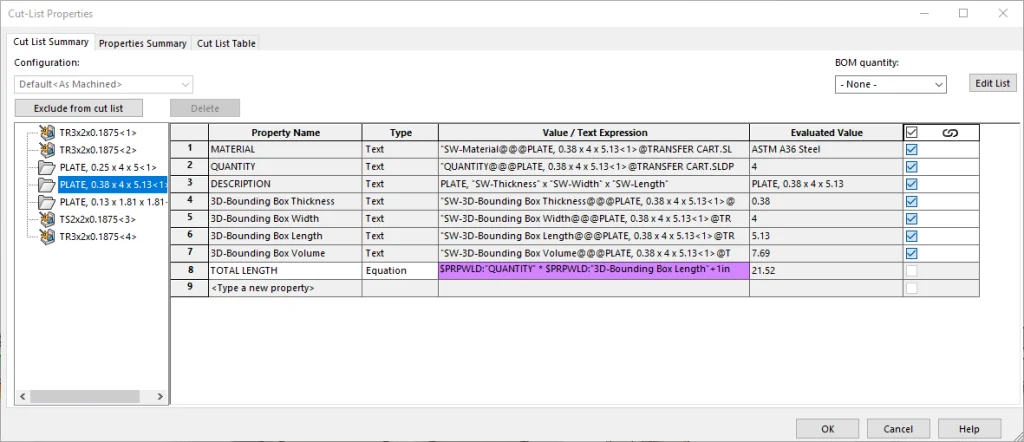Click the DESCRIPTION value expression cell
Screen dimensions: 1024x442
(x=594, y=184)
